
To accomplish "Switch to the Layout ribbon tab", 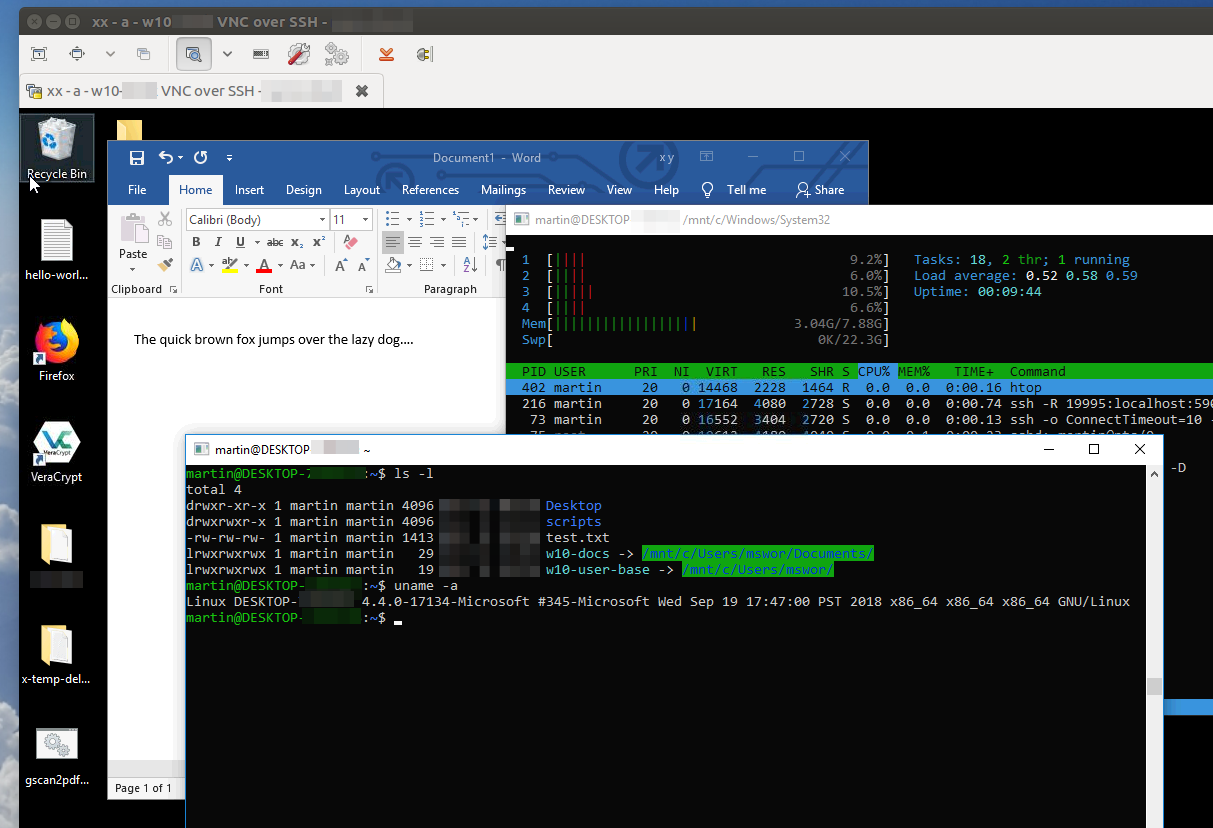I will pos(362,190).
